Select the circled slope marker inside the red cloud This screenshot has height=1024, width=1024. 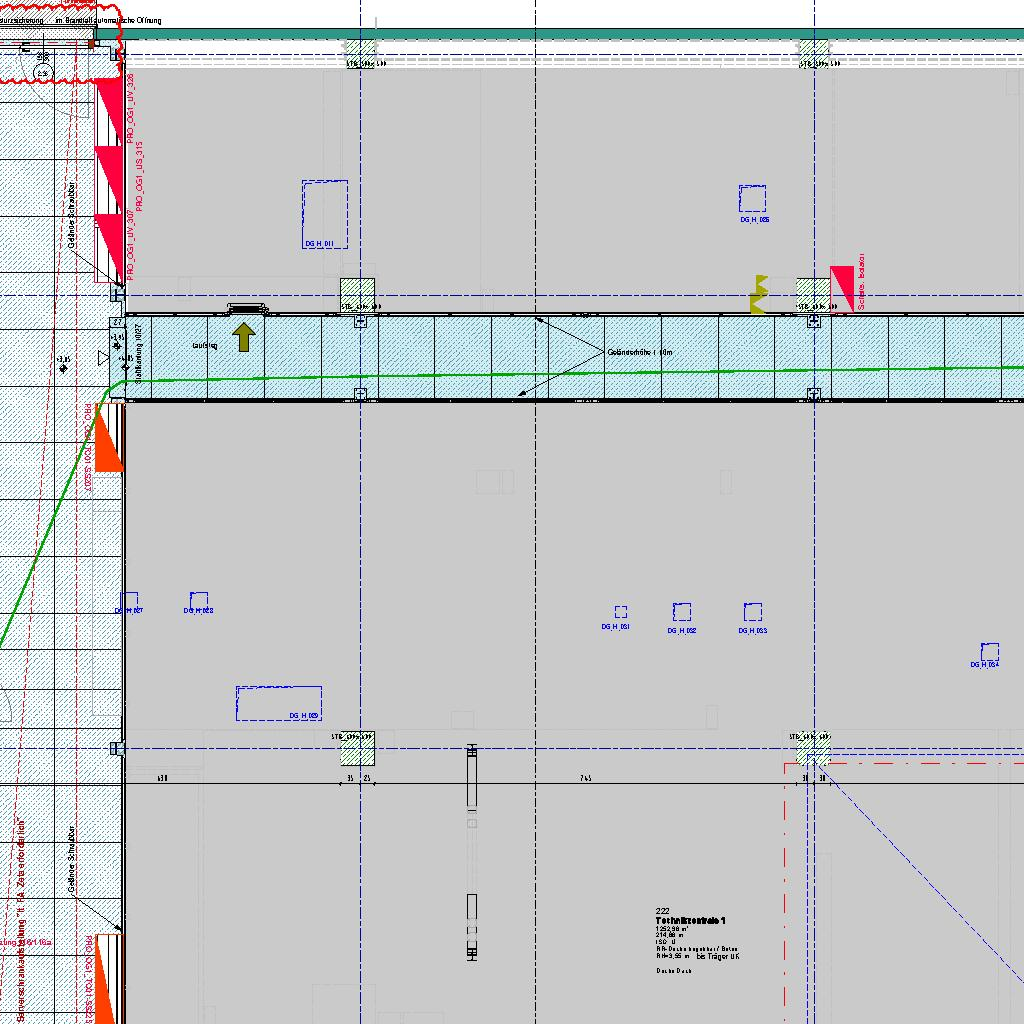[x=42, y=74]
